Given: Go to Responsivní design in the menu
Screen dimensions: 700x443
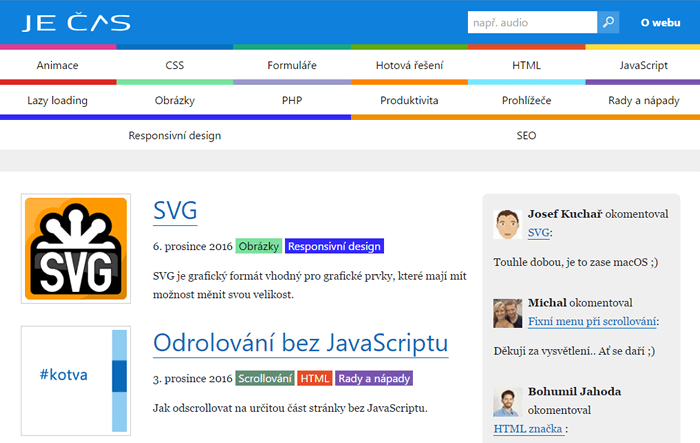Looking at the screenshot, I should 175,135.
